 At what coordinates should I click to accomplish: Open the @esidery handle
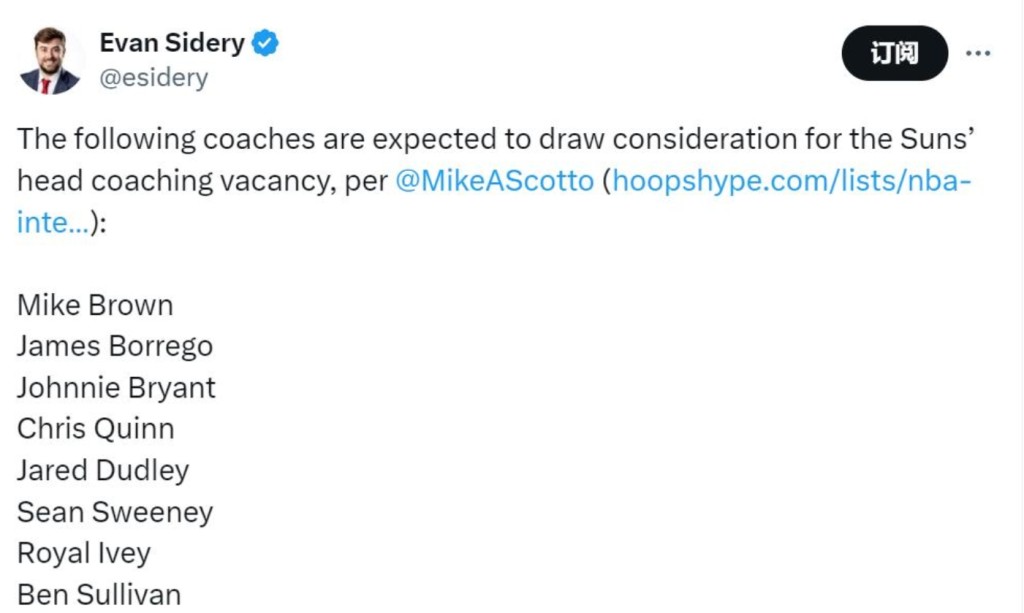pyautogui.click(x=154, y=78)
